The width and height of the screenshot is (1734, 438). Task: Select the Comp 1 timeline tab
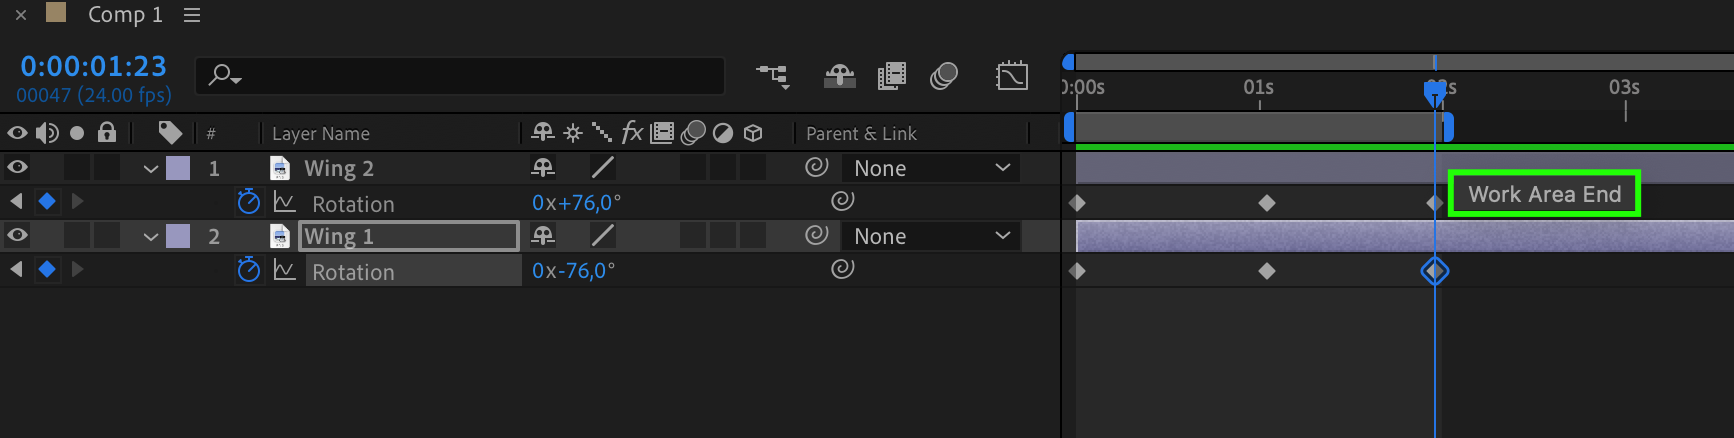click(x=125, y=14)
